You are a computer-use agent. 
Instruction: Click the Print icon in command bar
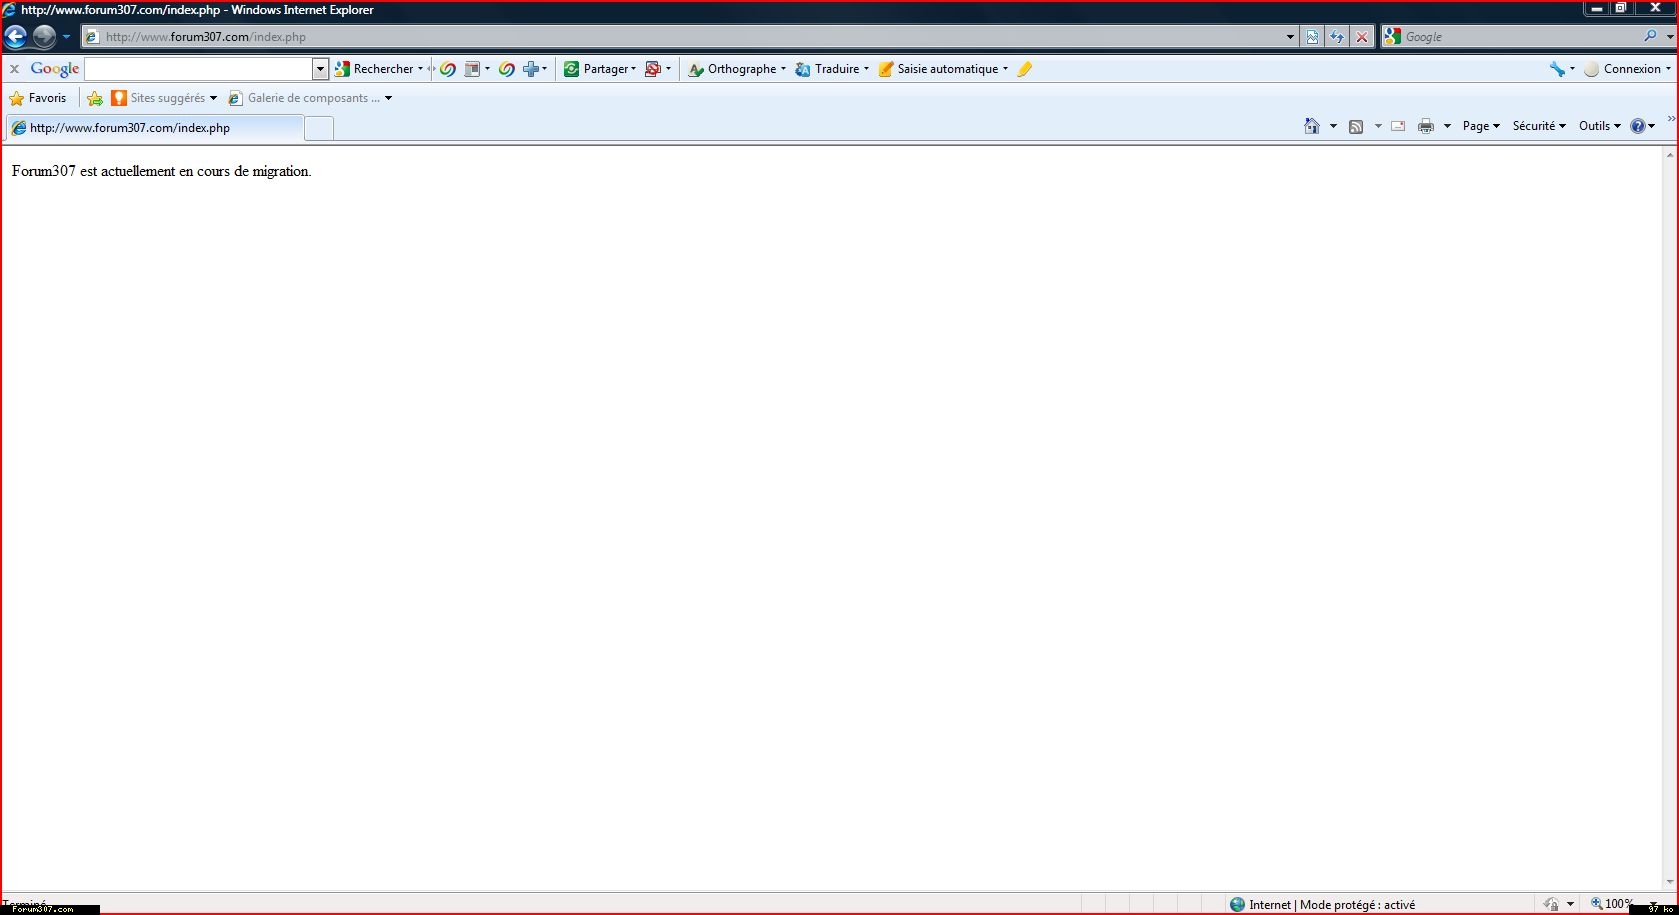click(1426, 126)
